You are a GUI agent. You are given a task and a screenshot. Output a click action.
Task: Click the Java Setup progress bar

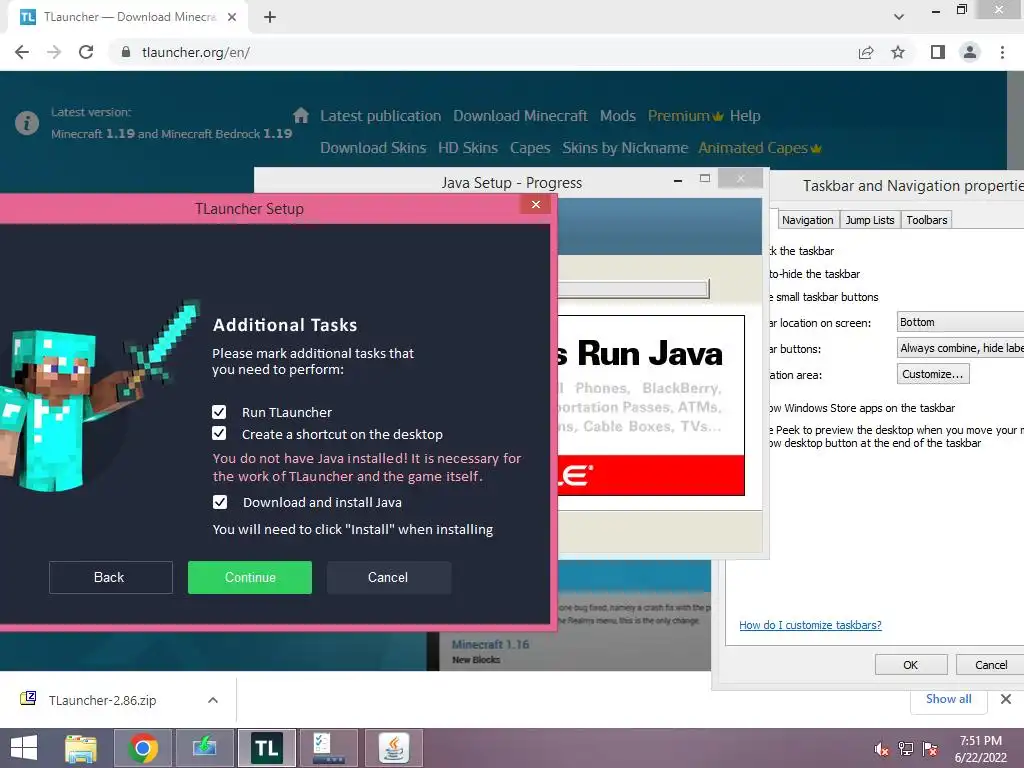(x=633, y=289)
